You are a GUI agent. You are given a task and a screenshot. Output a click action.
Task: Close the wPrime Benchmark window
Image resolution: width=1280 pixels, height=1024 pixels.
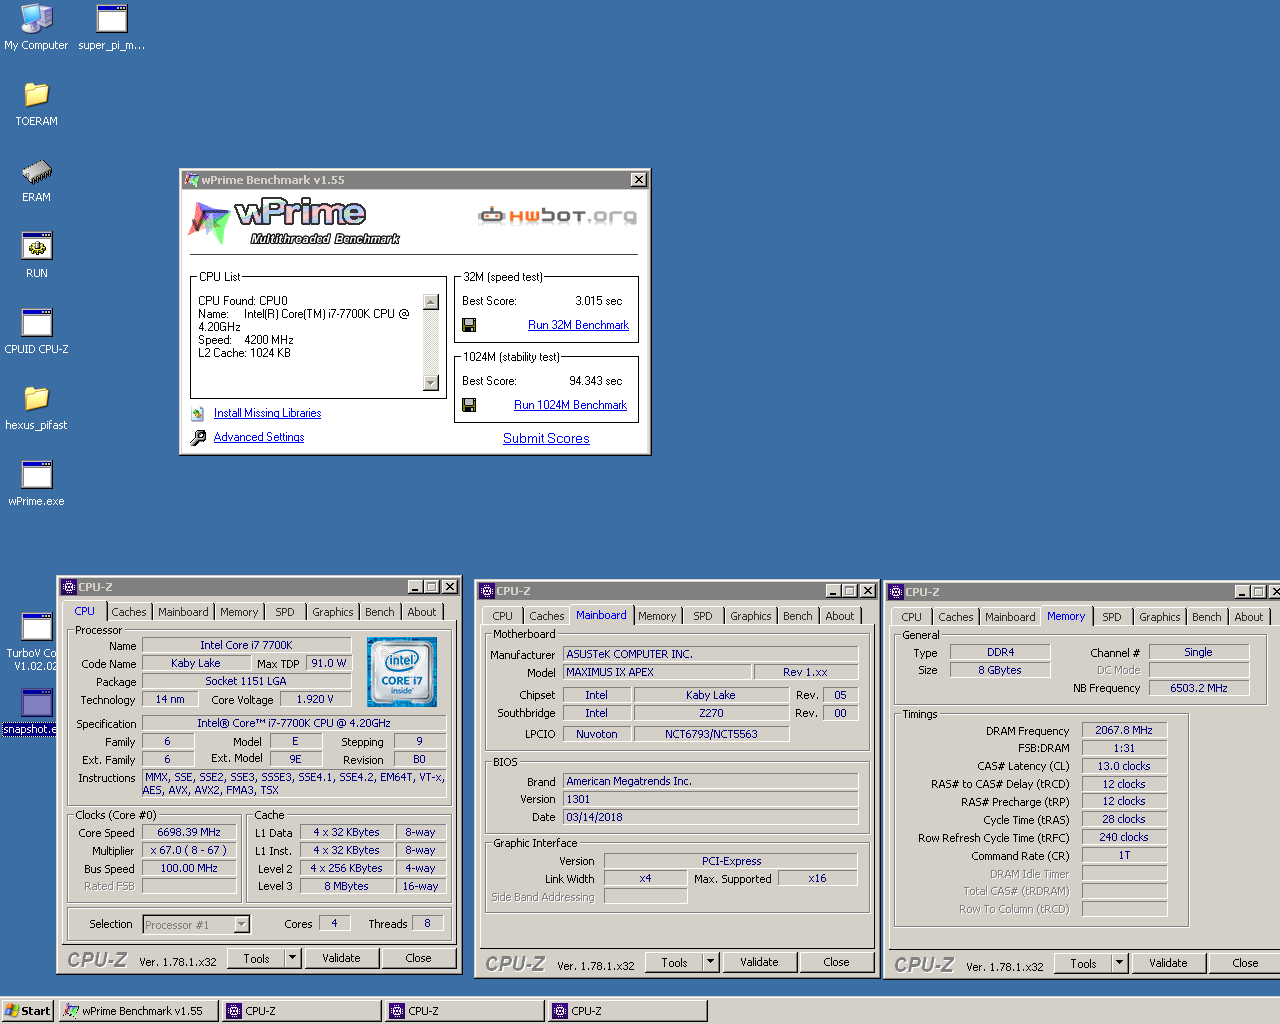638,180
